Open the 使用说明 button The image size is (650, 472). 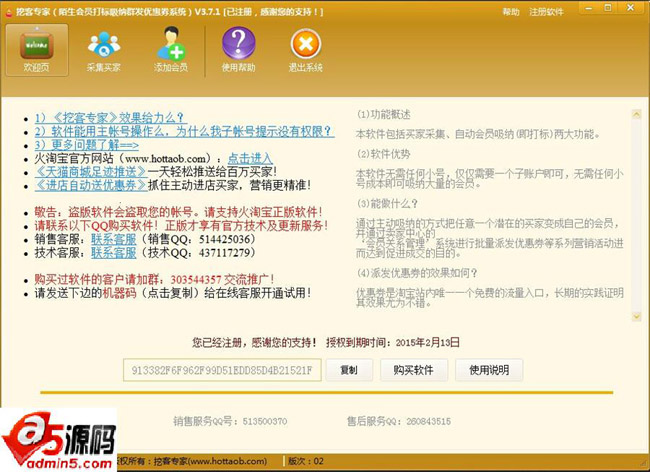(489, 370)
